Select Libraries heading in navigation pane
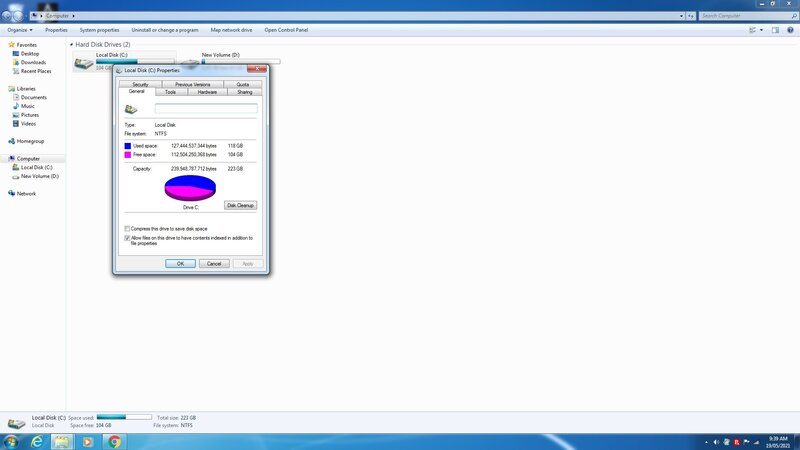This screenshot has height=450, width=800. (26, 89)
